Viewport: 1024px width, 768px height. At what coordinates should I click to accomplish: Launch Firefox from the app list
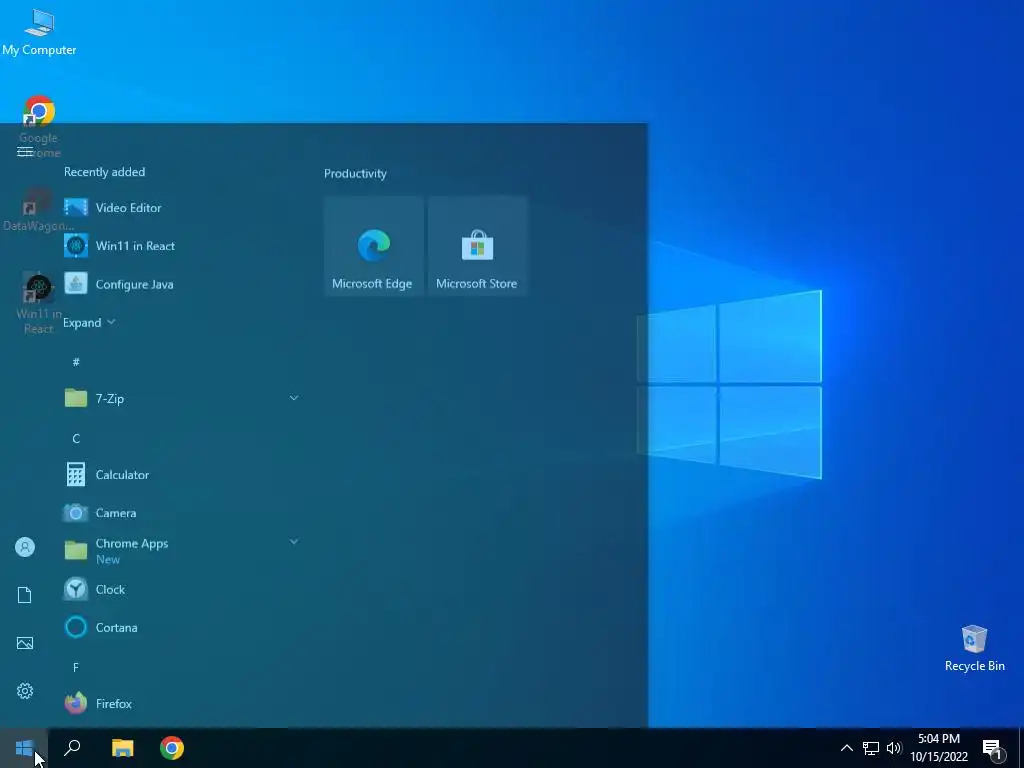pyautogui.click(x=182, y=703)
